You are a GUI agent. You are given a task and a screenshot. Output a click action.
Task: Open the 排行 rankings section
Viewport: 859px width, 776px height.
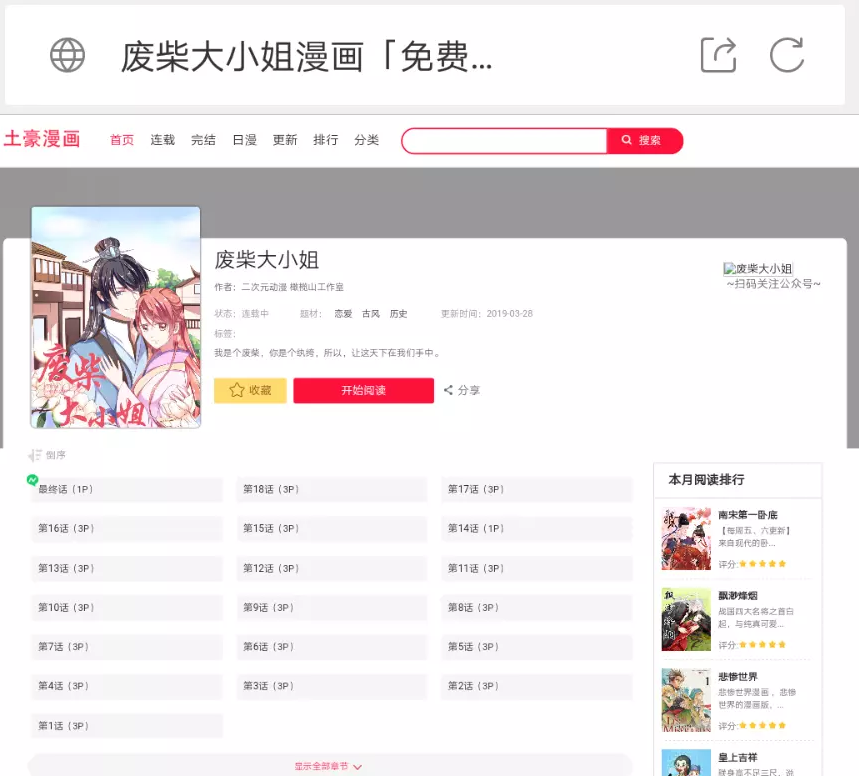326,140
